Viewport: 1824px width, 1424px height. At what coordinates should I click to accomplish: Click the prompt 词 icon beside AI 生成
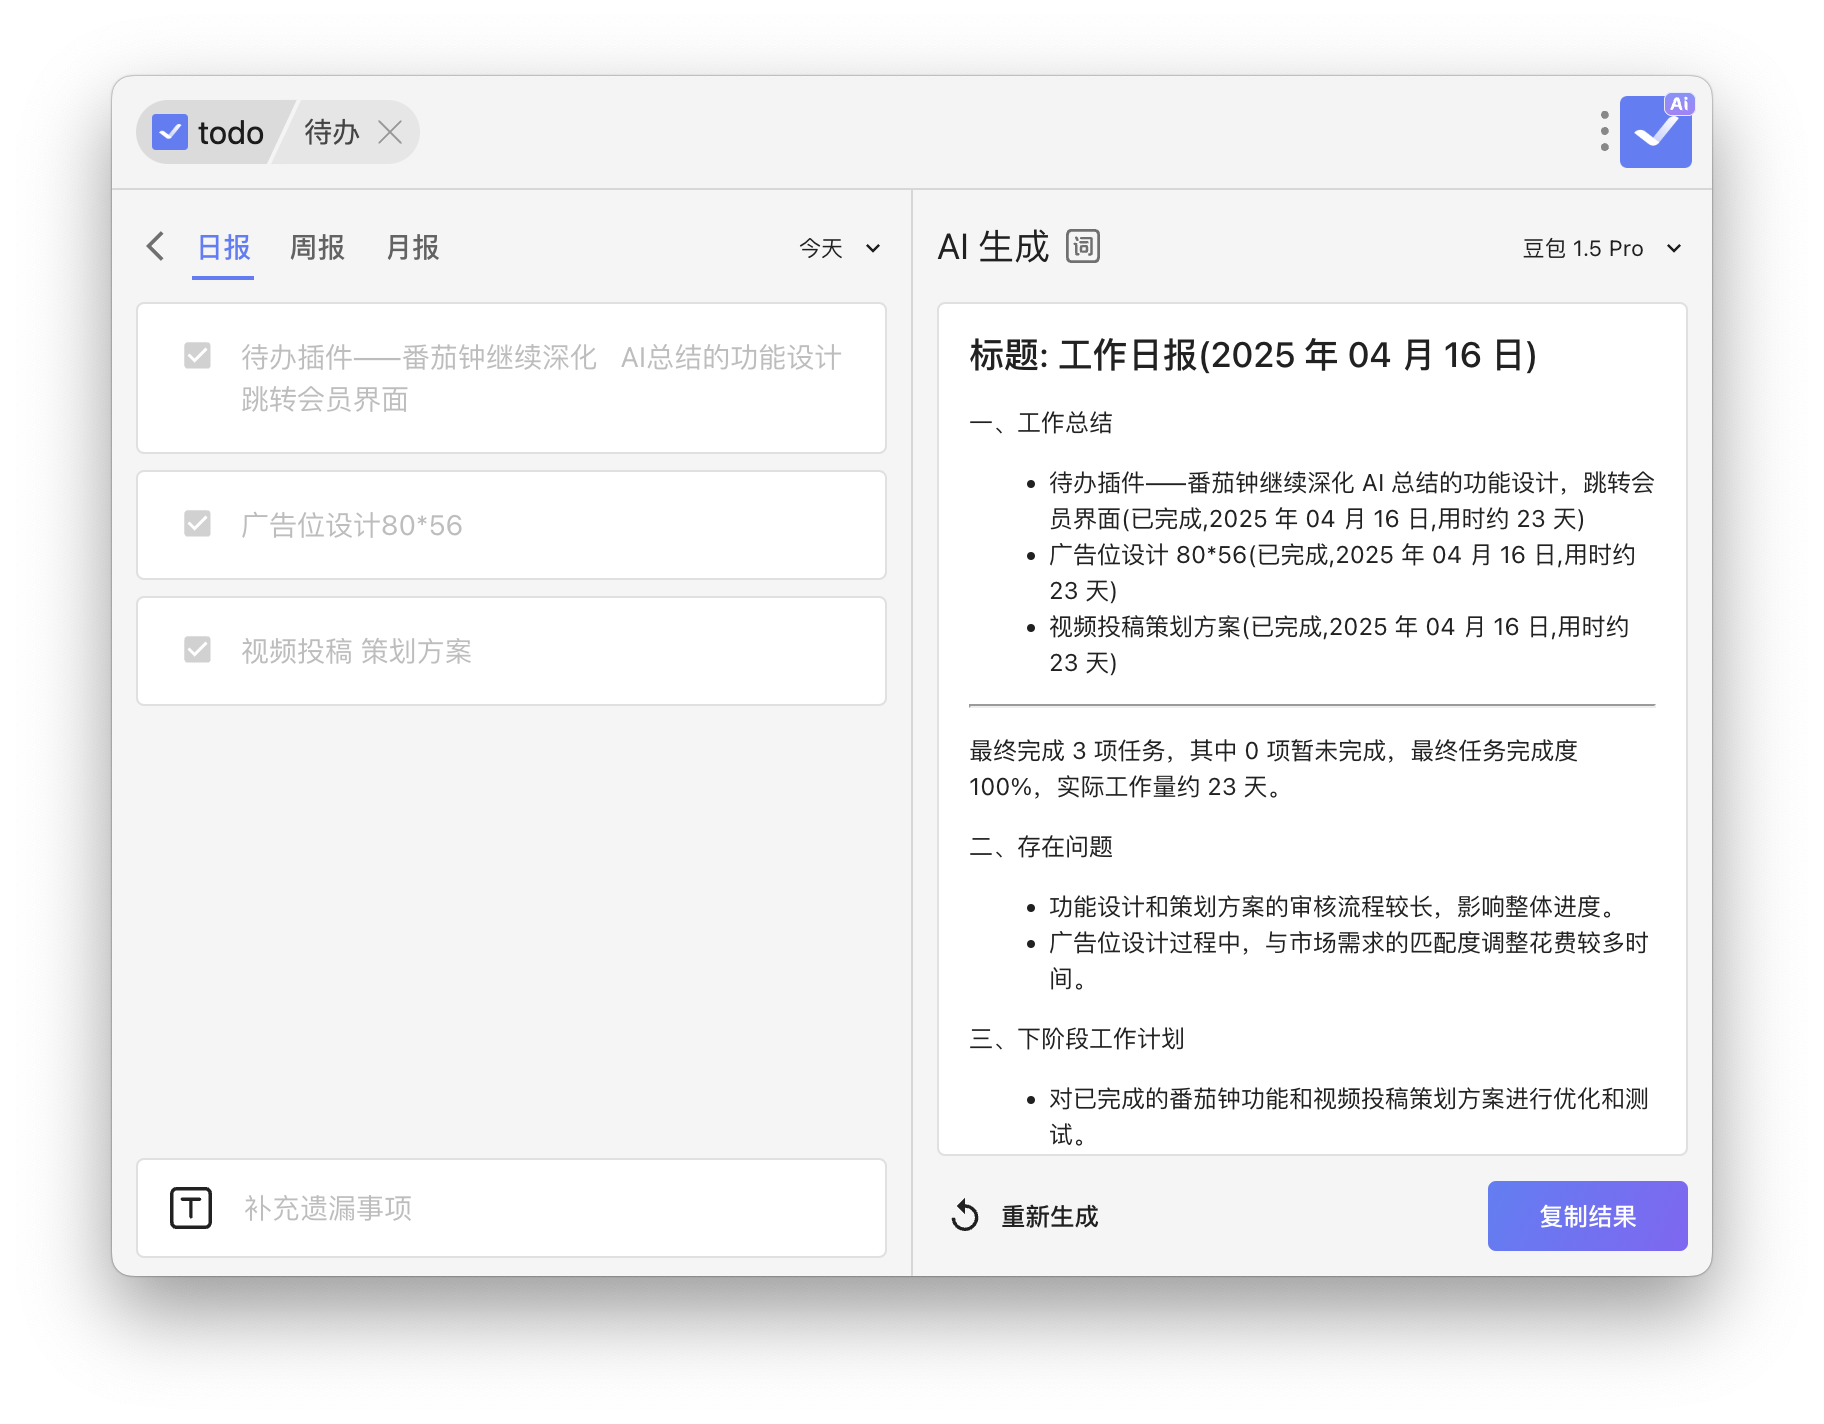[x=1083, y=246]
